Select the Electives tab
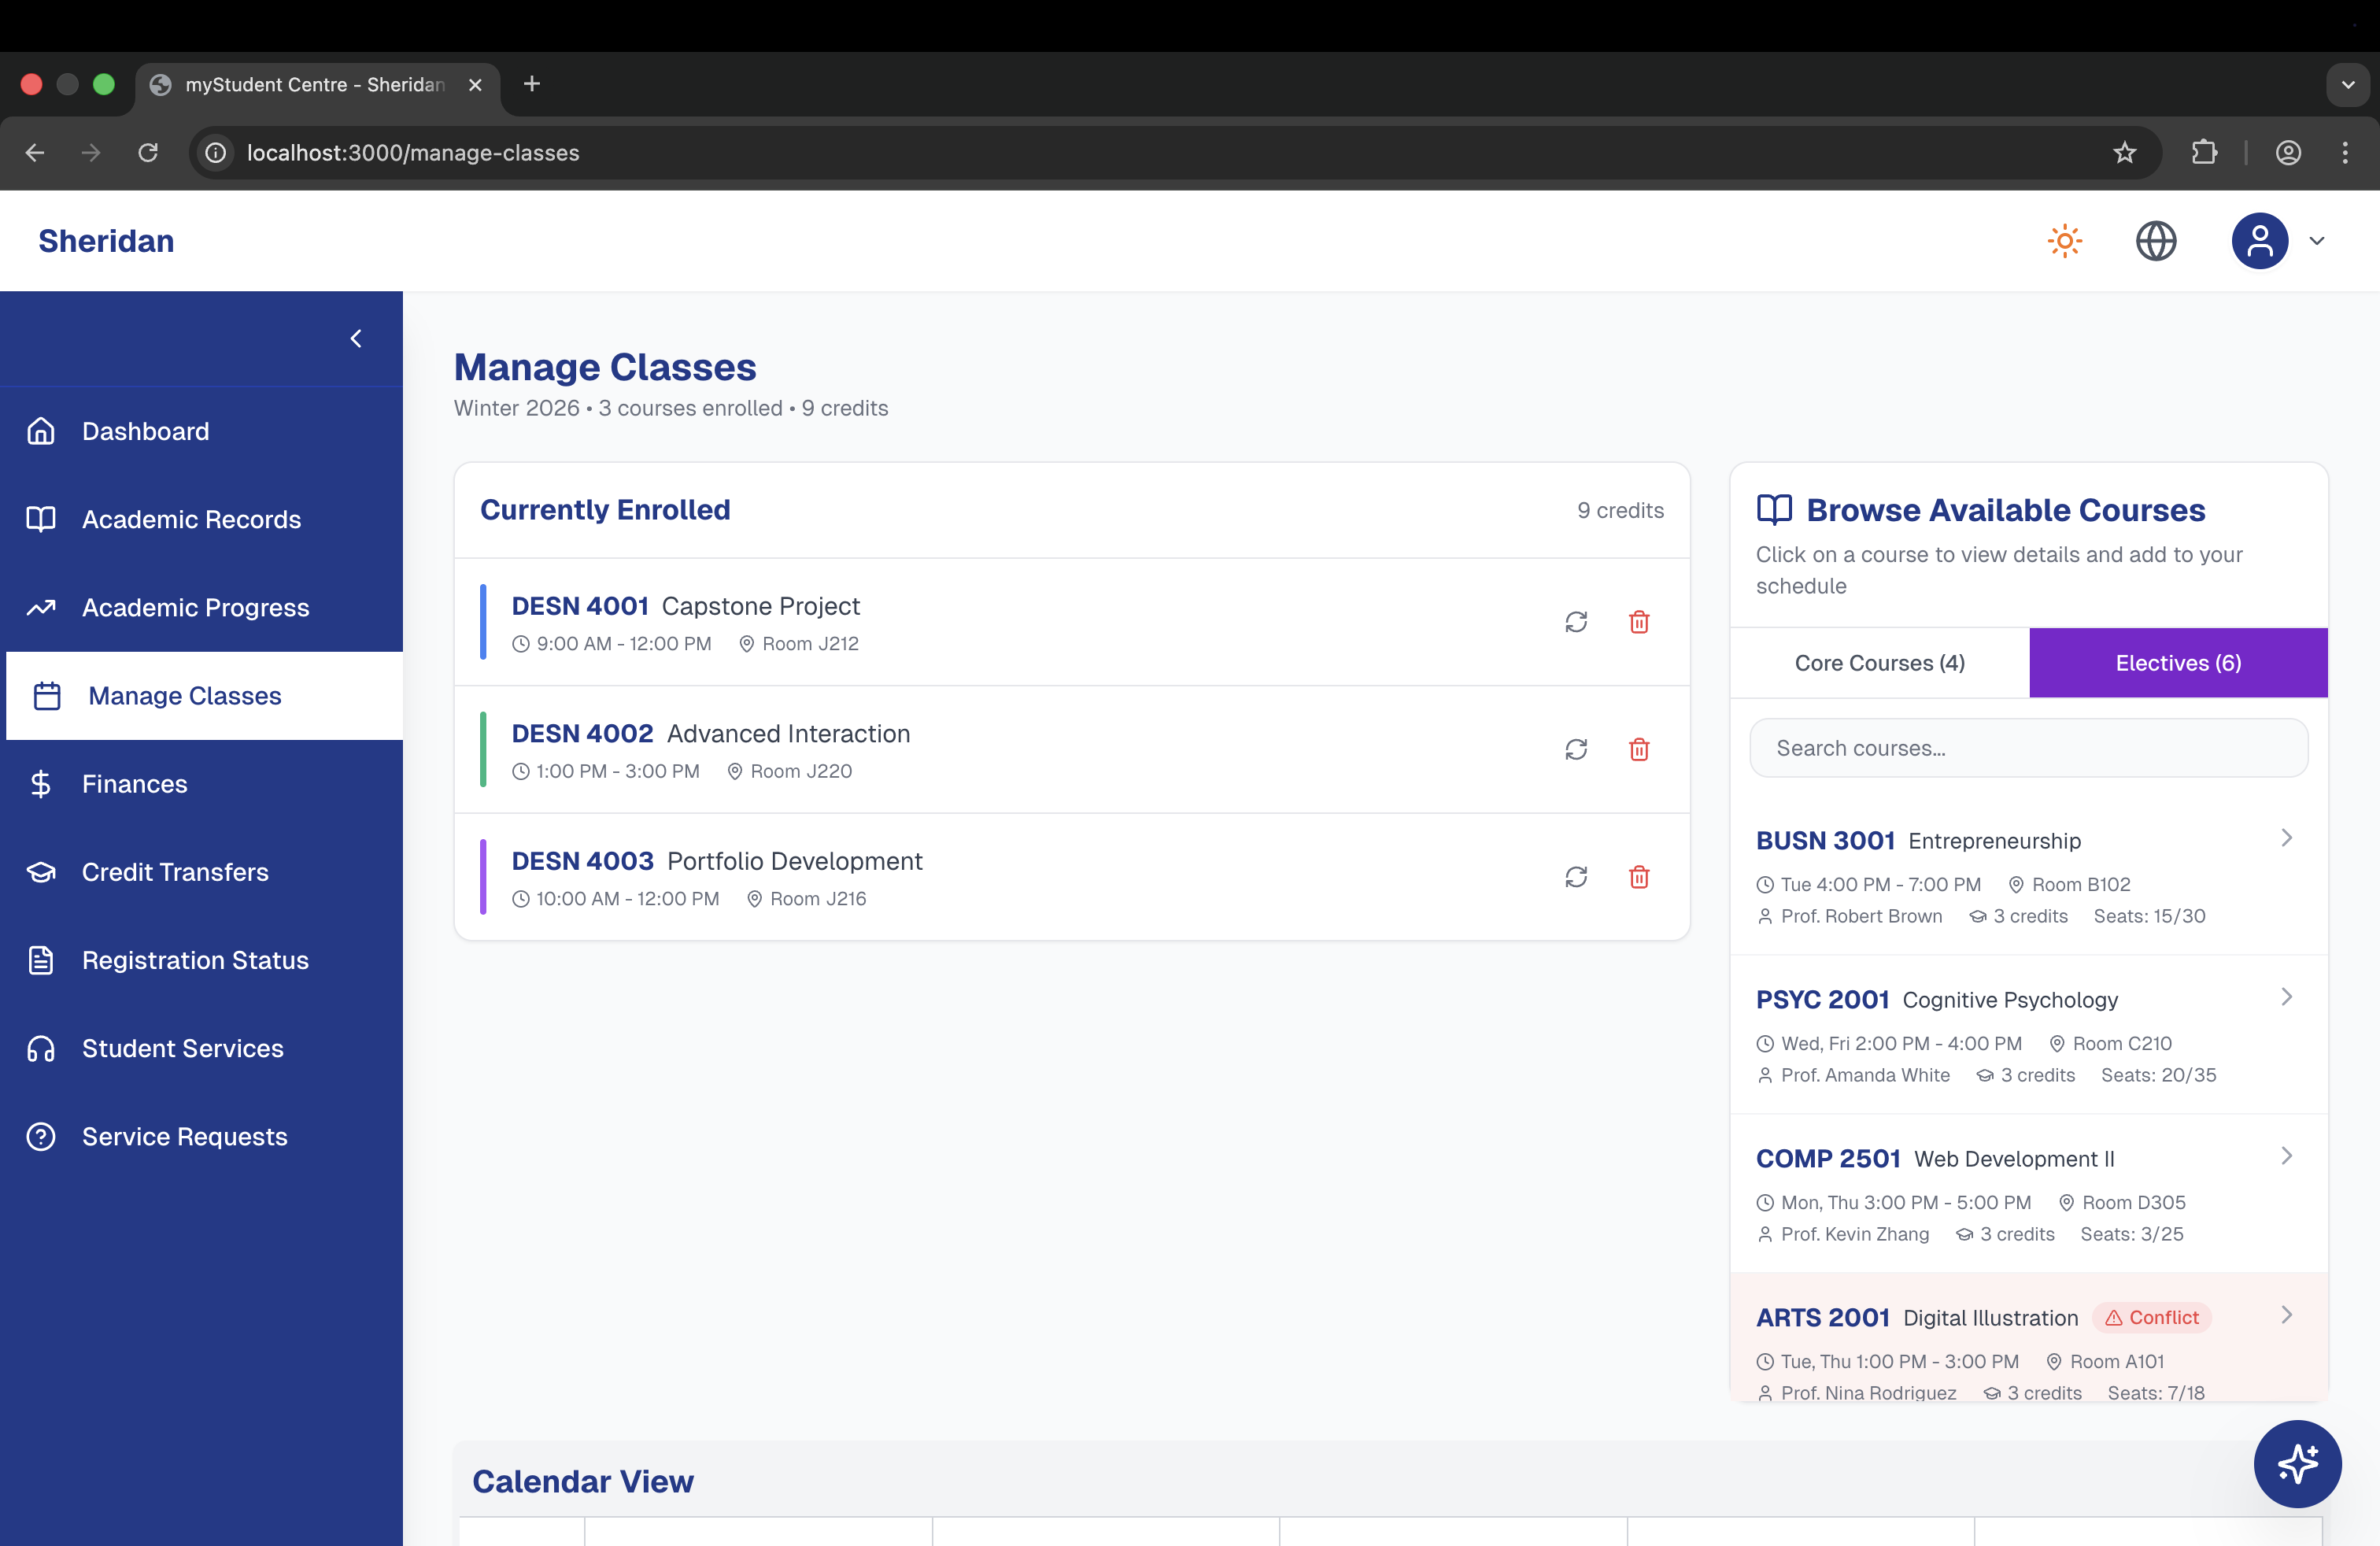Viewport: 2380px width, 1546px height. tap(2178, 663)
